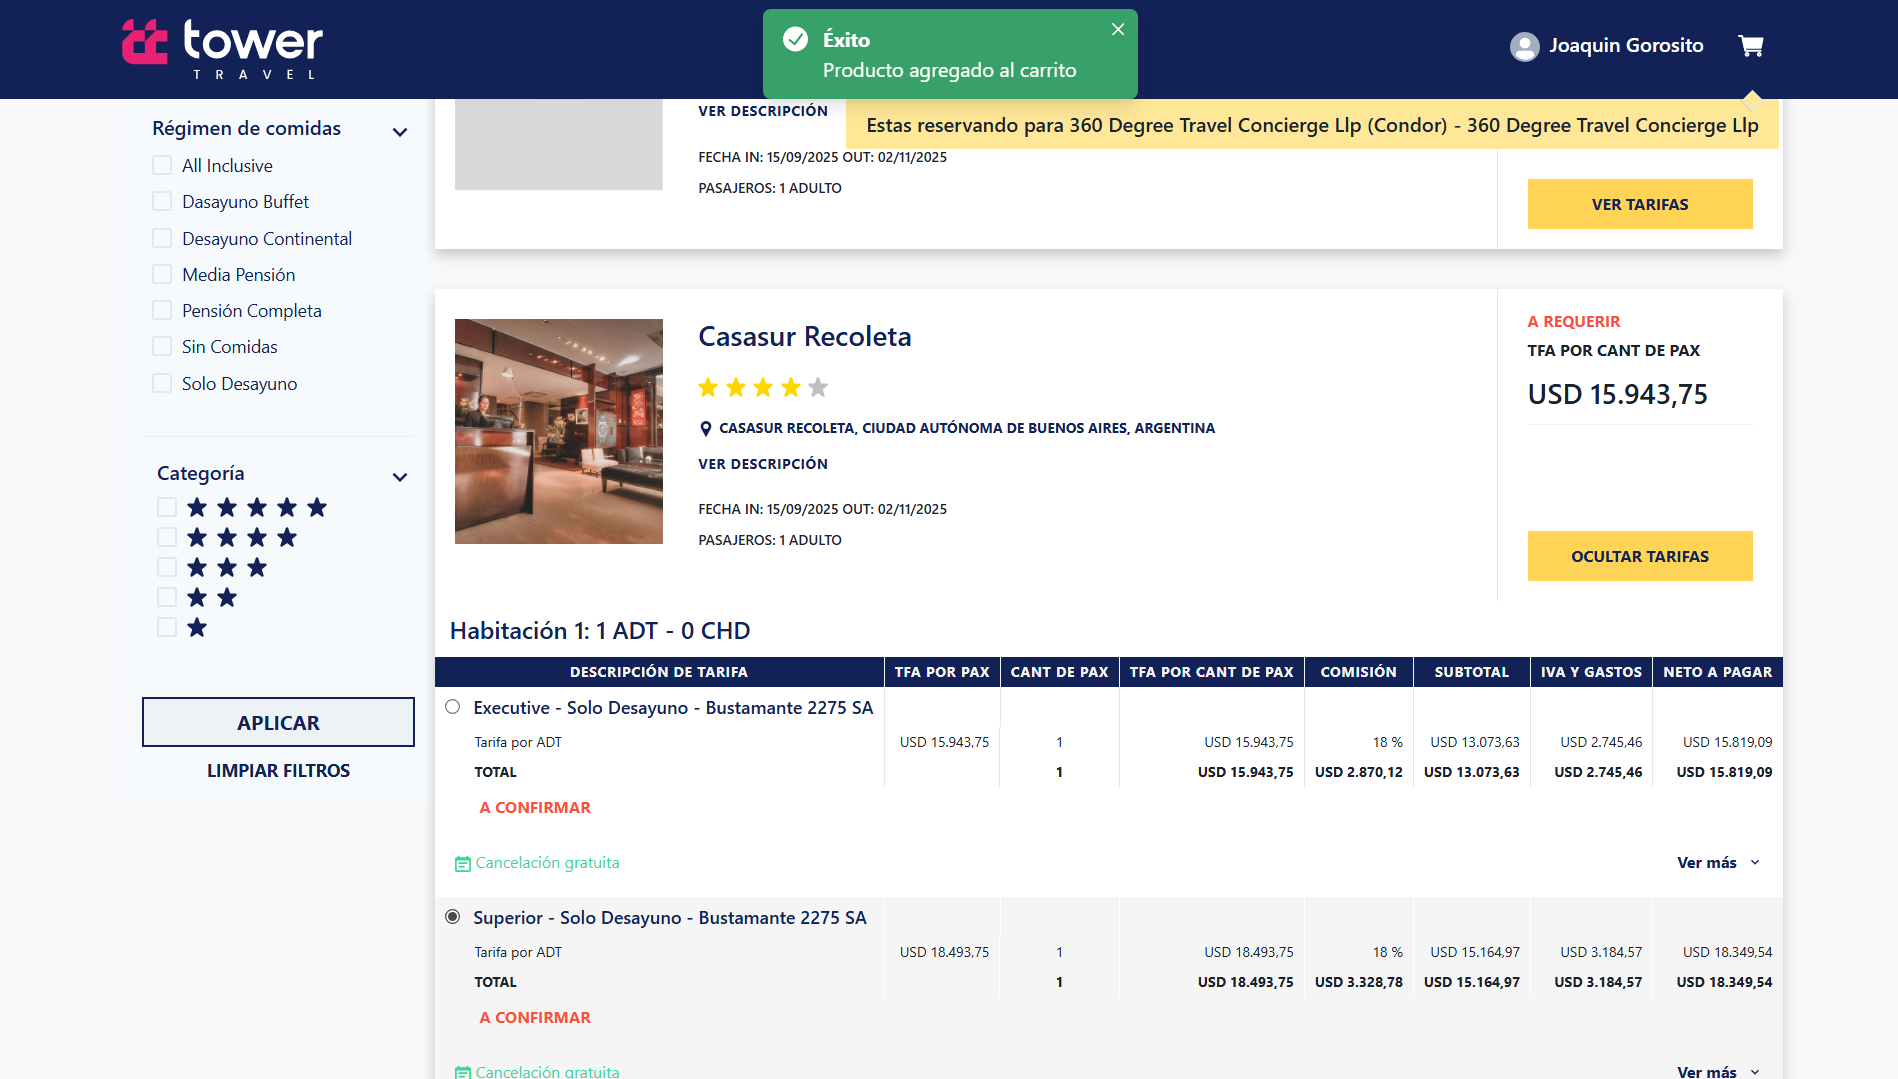The image size is (1898, 1079).
Task: Click the Casasur Recoleta hotel photo
Action: point(558,431)
